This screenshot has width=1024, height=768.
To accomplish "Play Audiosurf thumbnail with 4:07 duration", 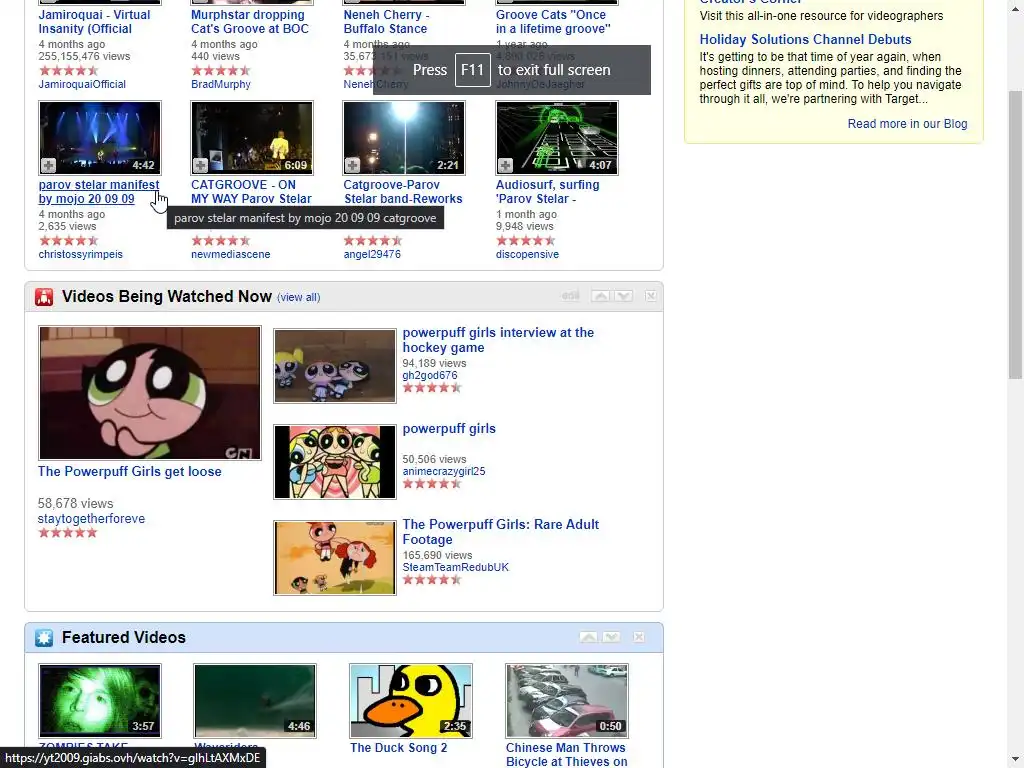I will pyautogui.click(x=557, y=138).
